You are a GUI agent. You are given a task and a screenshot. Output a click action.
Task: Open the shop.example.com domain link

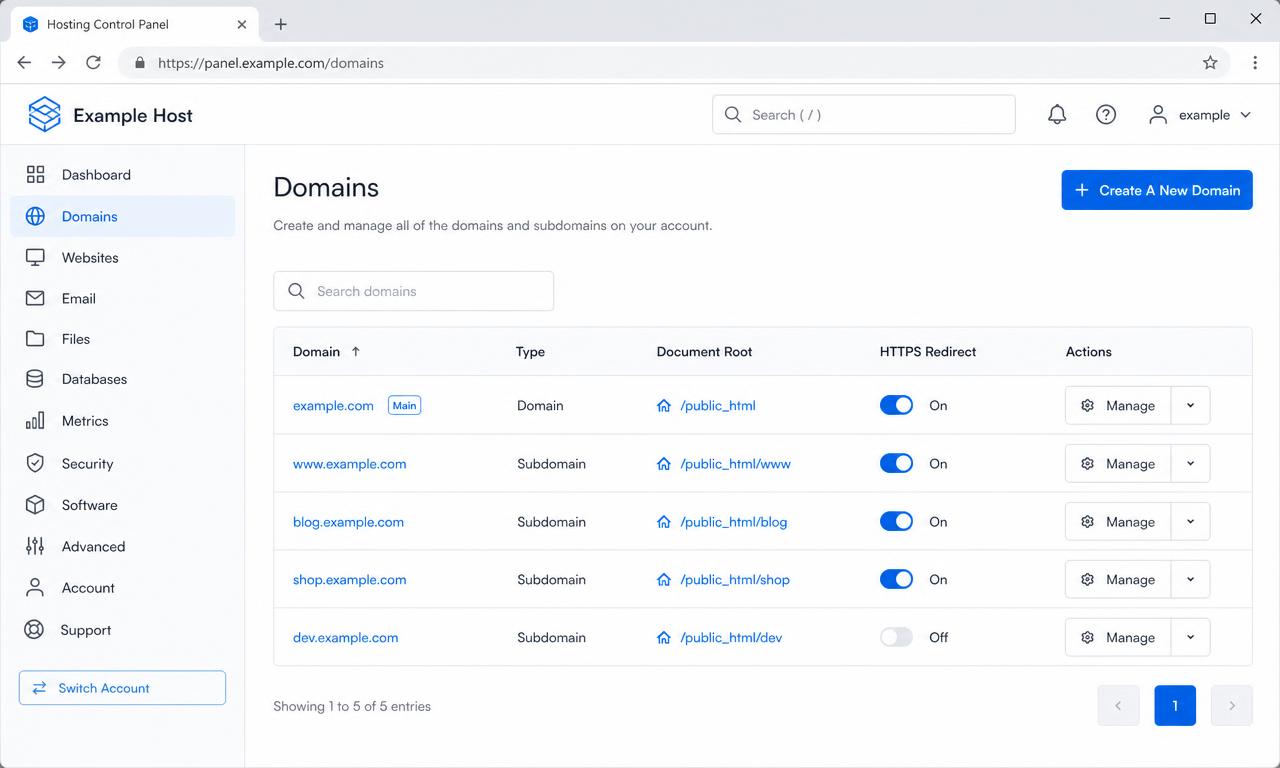(x=349, y=580)
